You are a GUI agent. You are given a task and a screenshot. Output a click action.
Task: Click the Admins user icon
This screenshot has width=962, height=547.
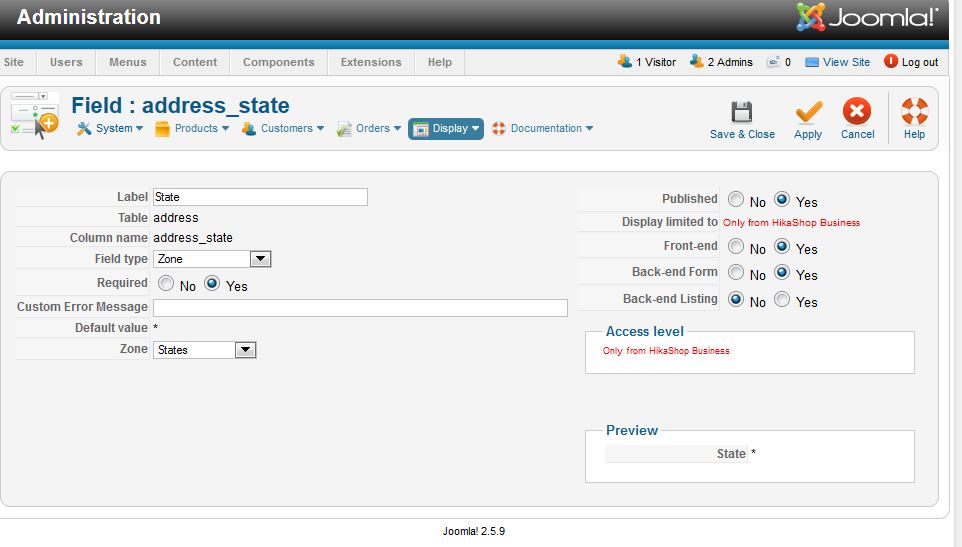point(696,61)
